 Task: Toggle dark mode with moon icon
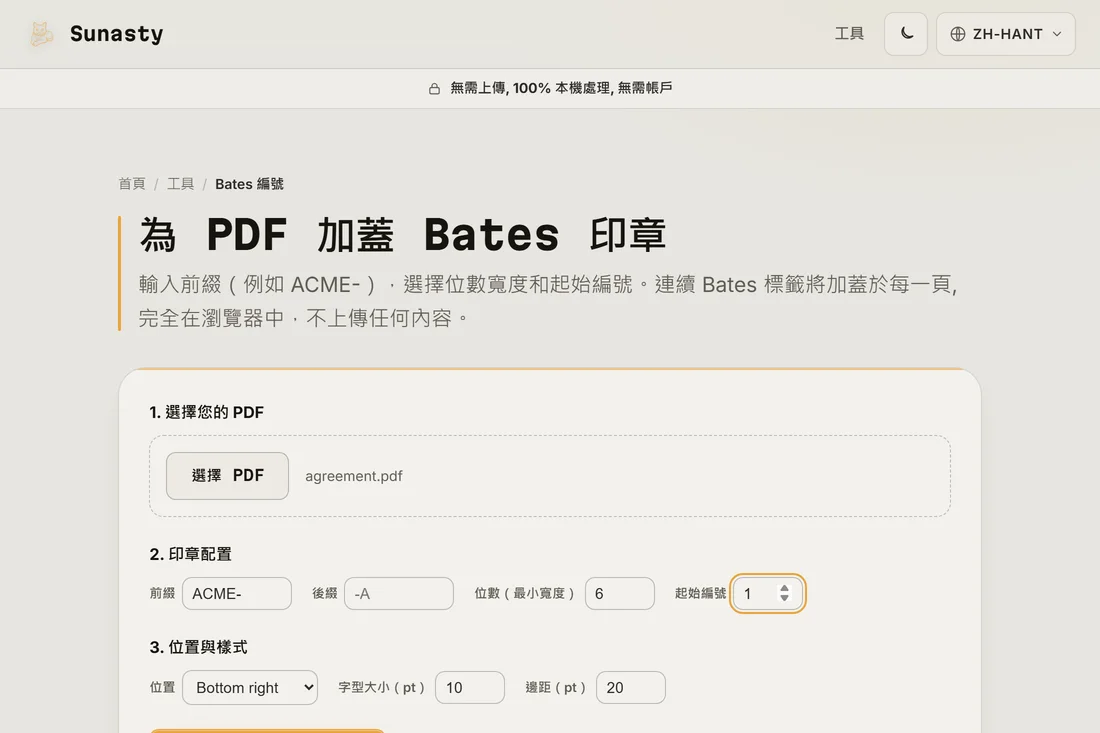[906, 34]
